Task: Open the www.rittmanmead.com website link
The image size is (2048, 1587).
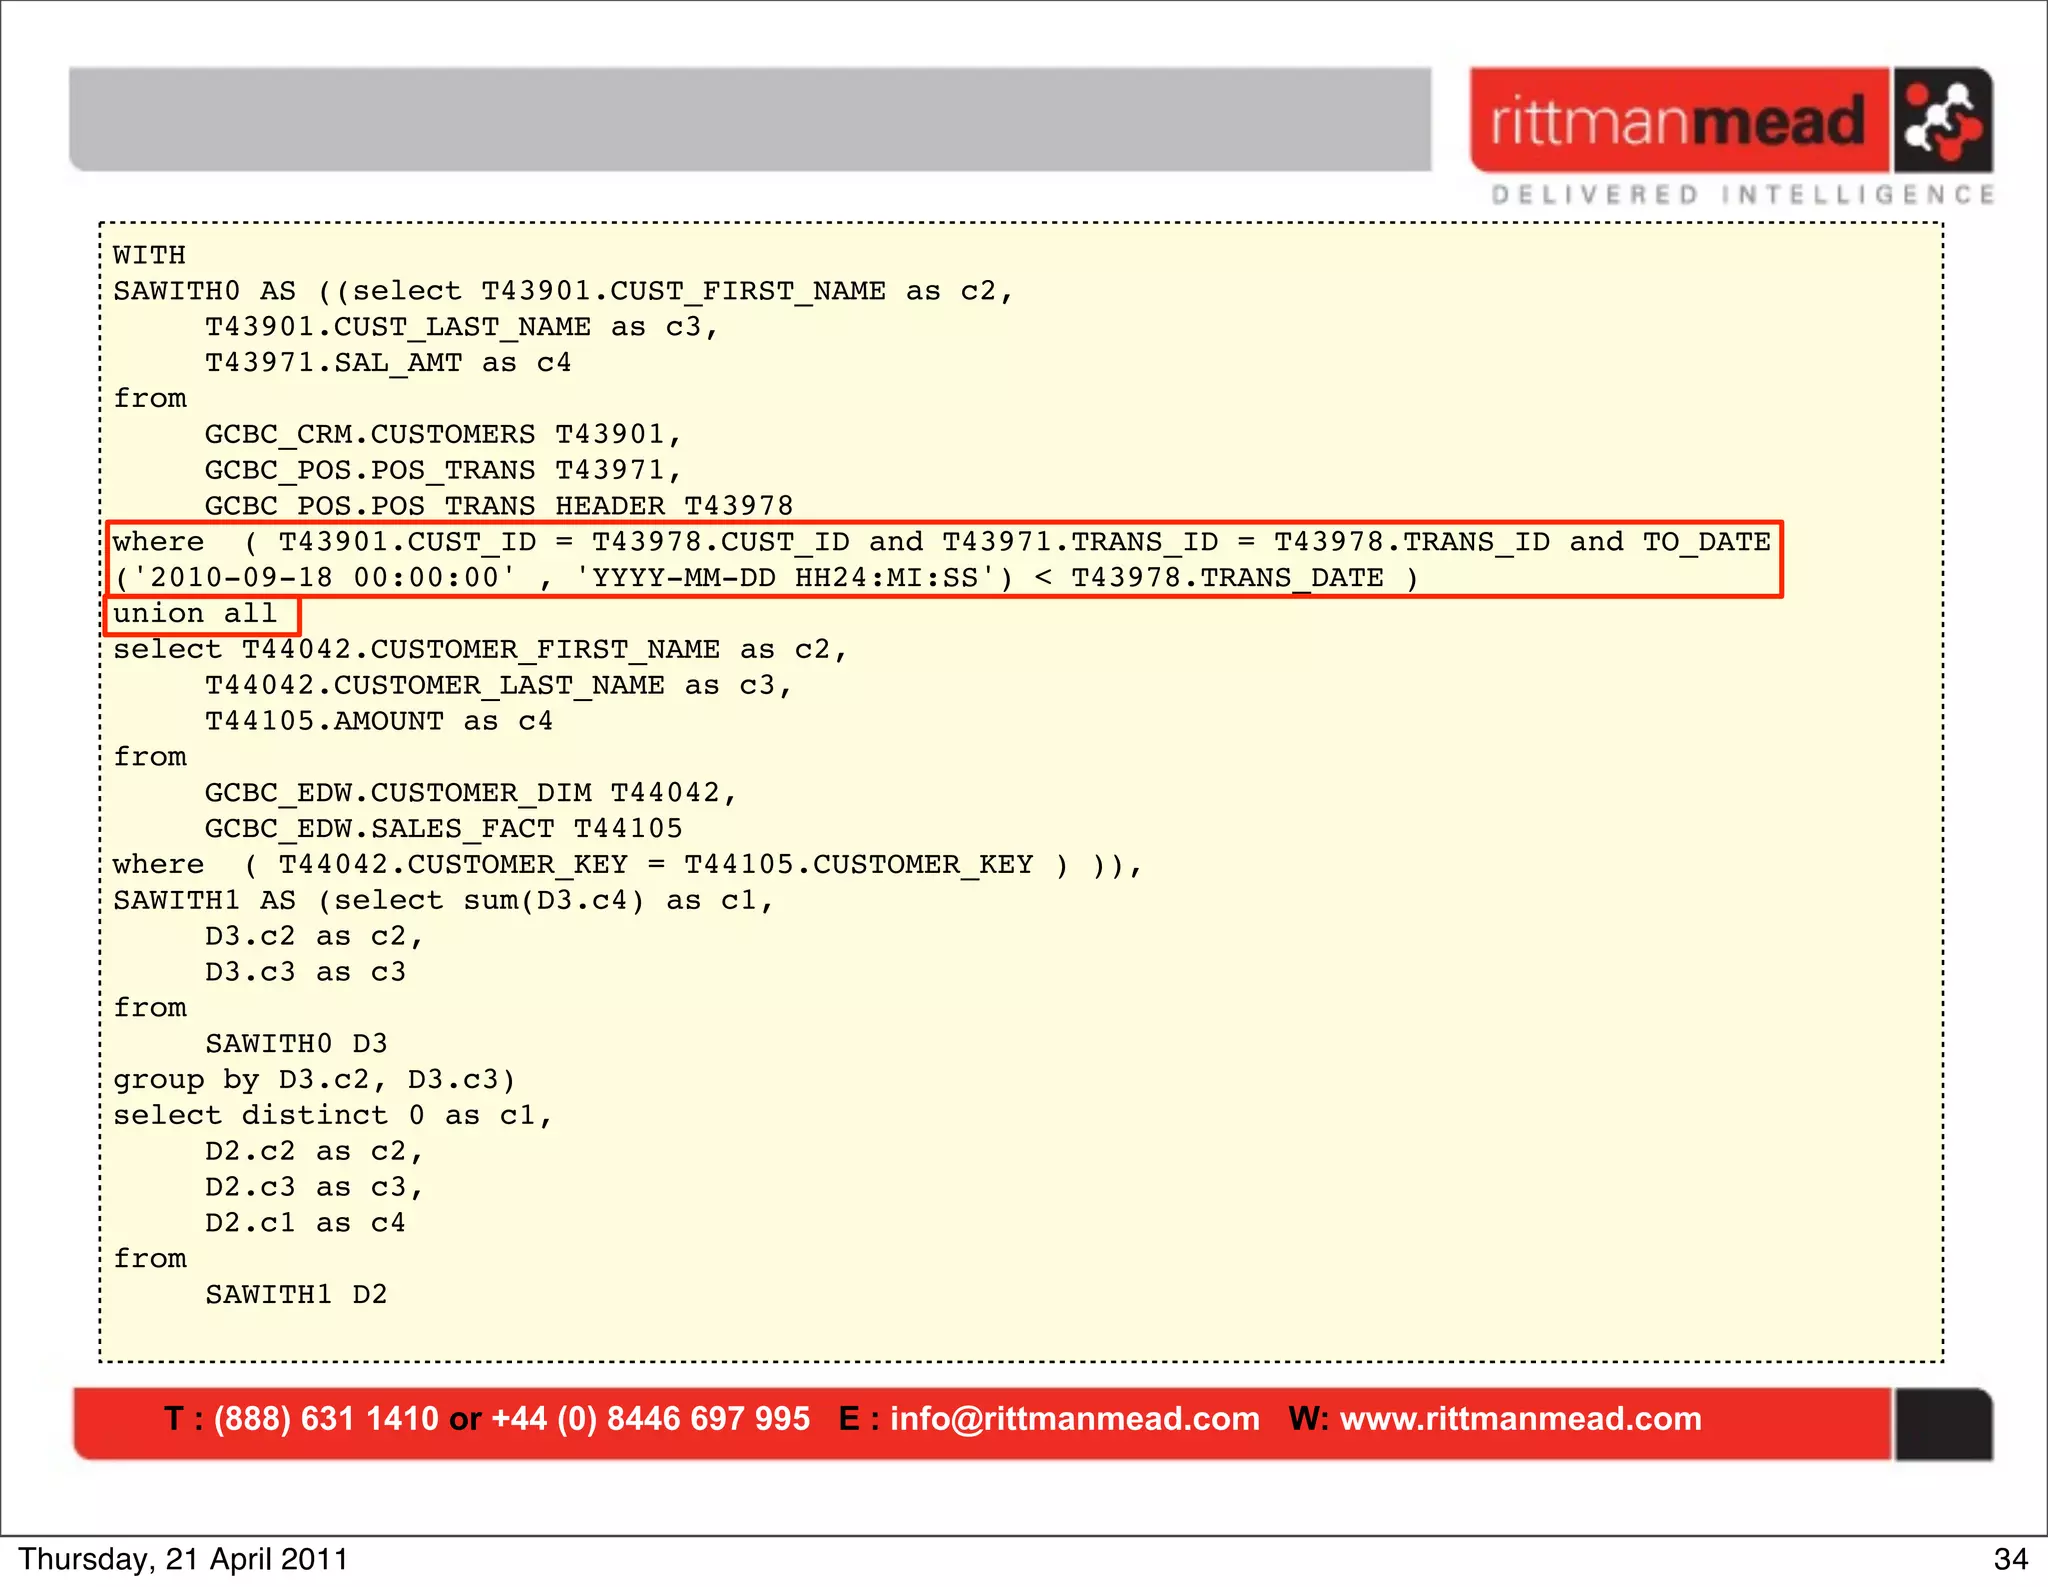Action: [1520, 1419]
